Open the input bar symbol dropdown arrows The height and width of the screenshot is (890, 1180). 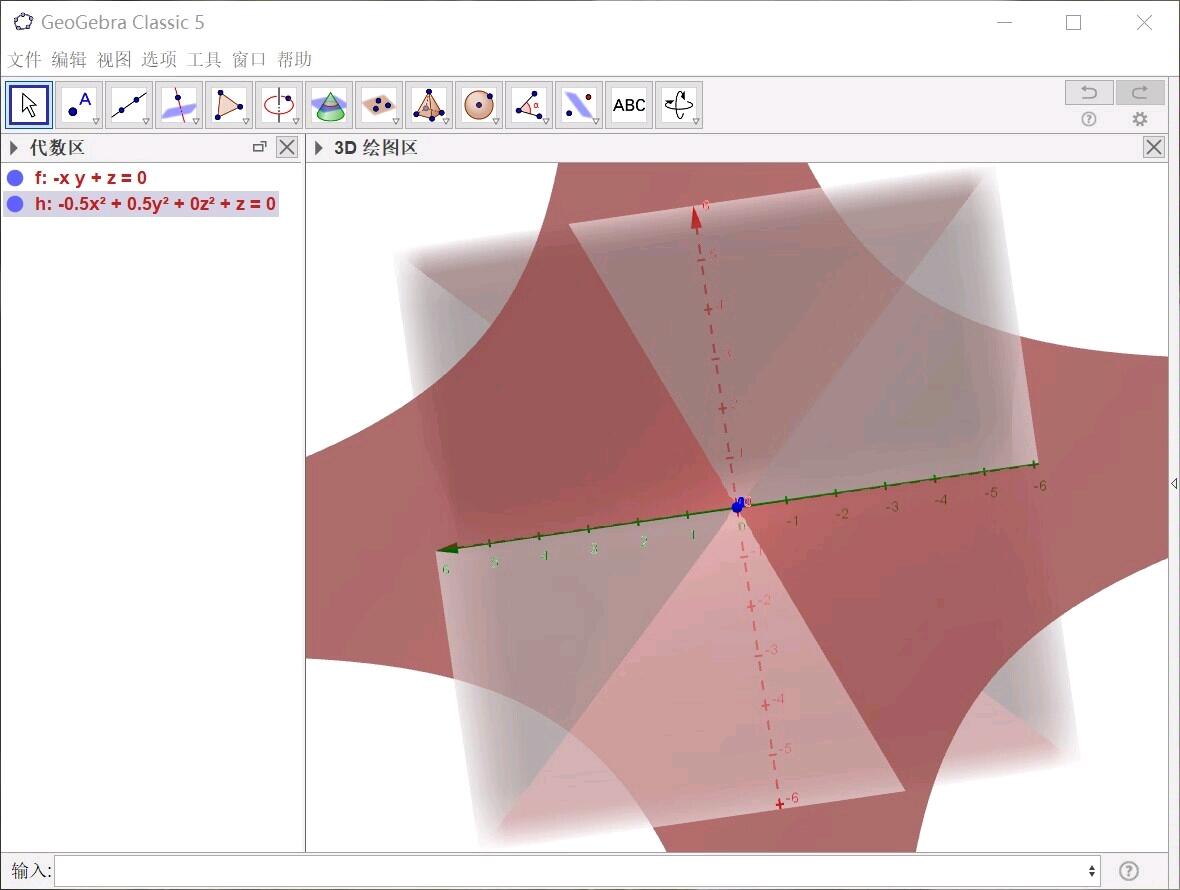coord(1091,871)
